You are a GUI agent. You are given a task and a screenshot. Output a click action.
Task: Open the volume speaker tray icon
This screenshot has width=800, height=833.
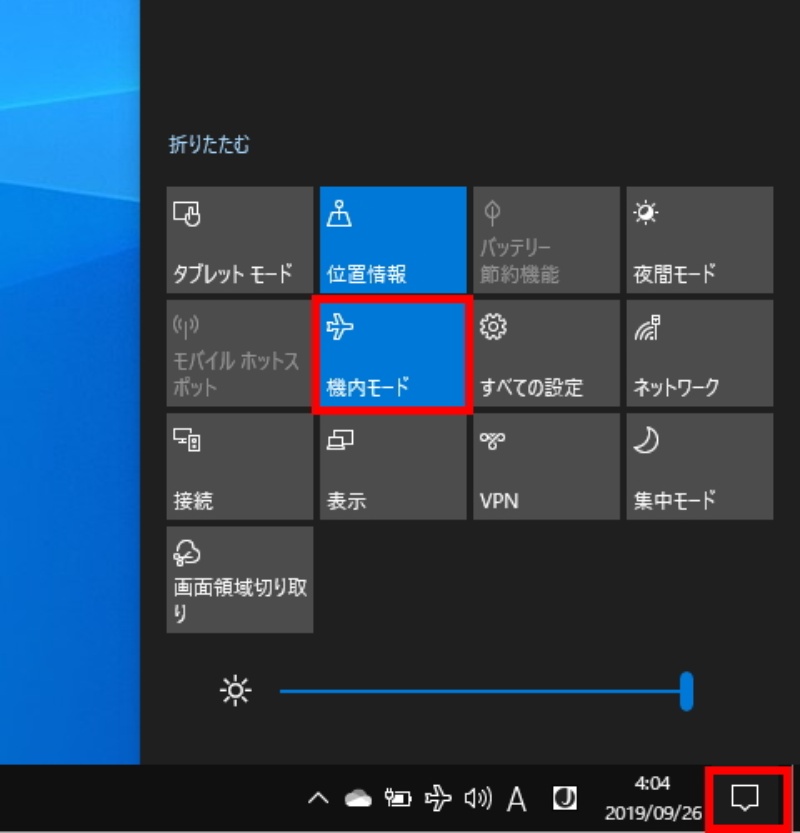(477, 798)
